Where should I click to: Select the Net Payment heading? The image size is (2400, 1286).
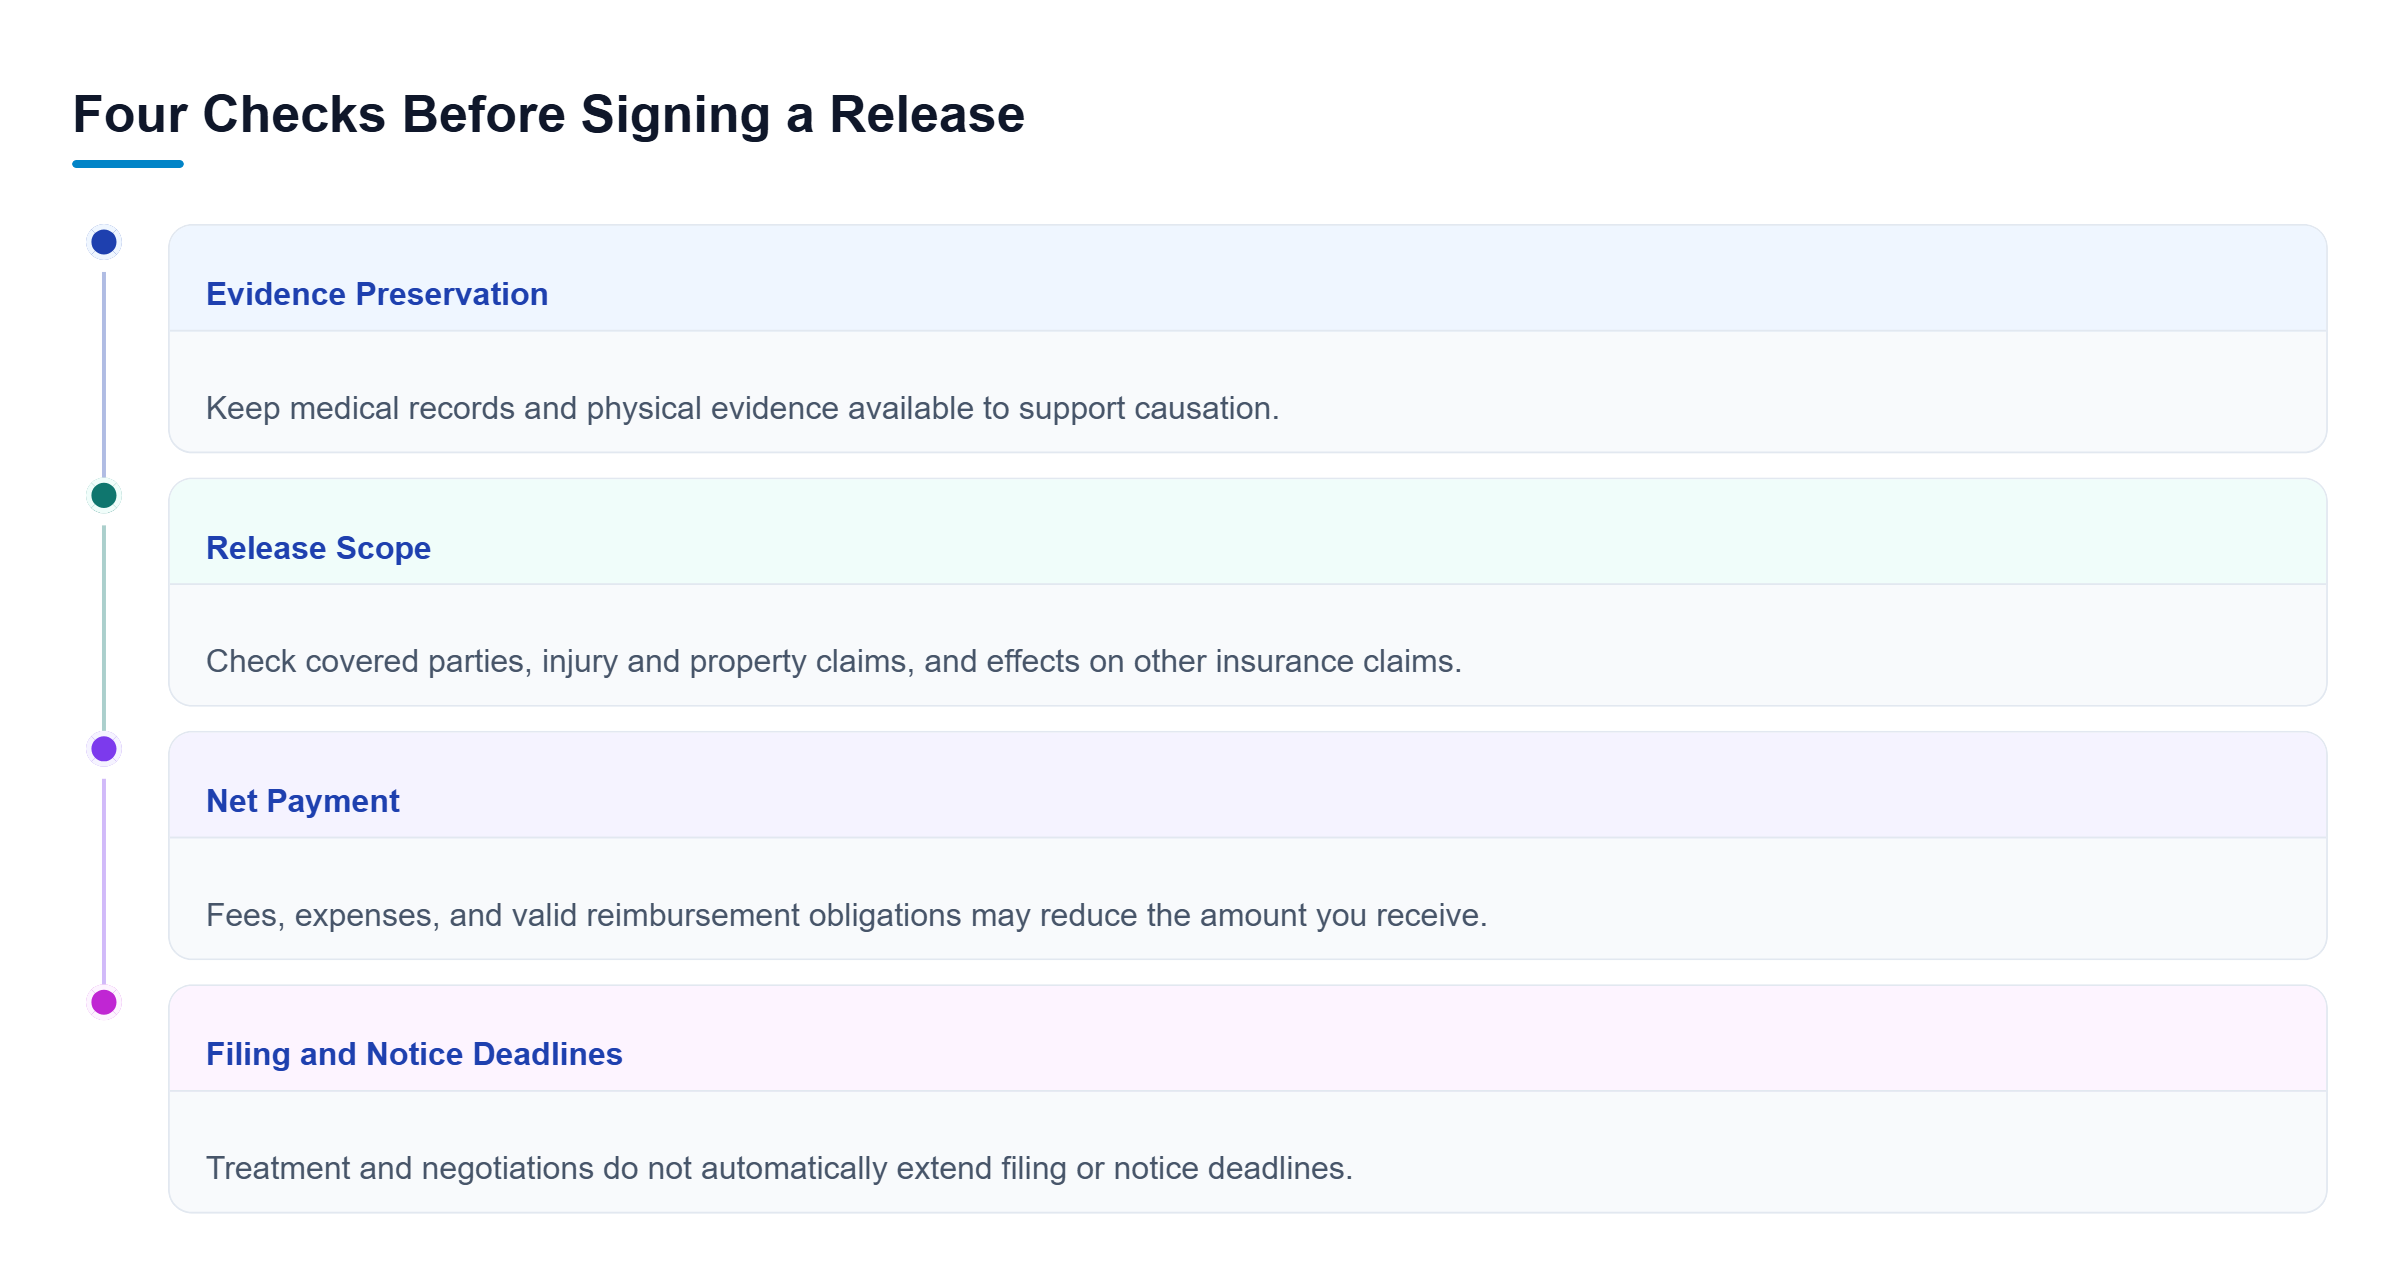tap(302, 801)
